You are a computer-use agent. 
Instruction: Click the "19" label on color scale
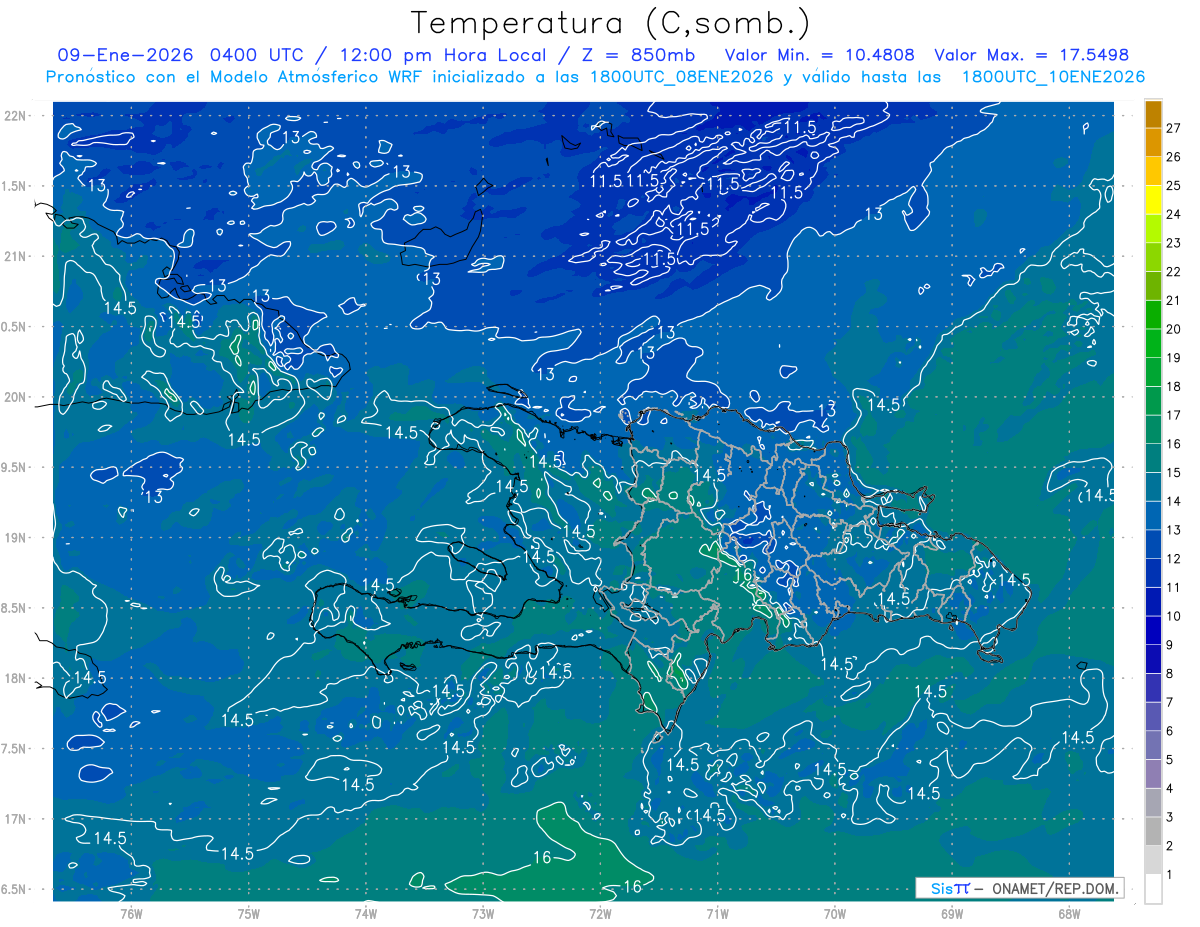coord(1173,358)
